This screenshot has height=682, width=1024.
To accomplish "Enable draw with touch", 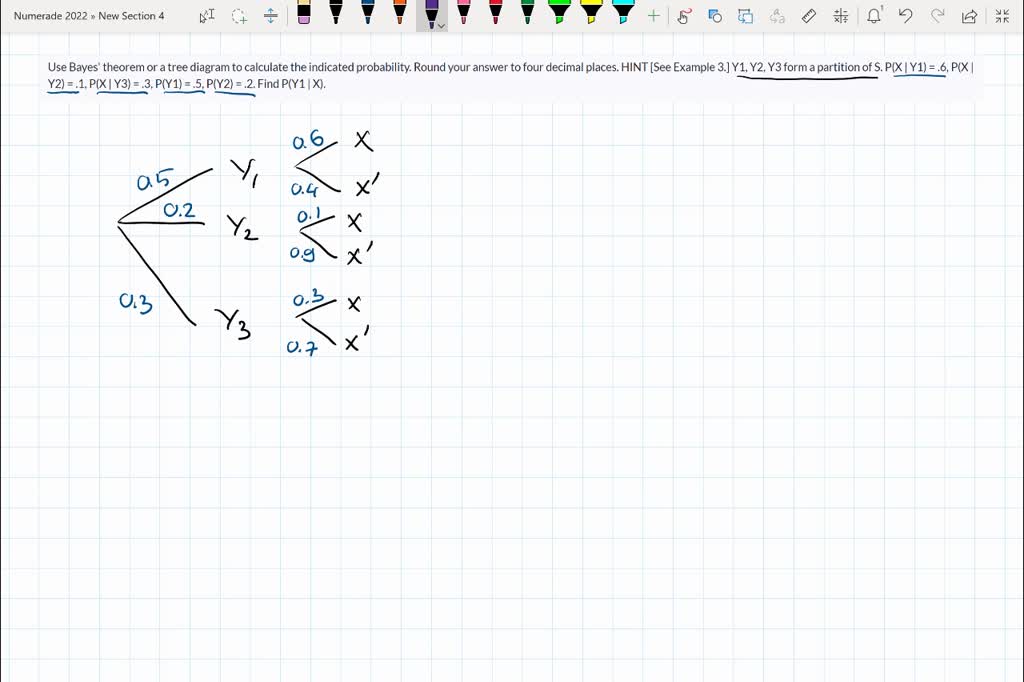I will 685,15.
